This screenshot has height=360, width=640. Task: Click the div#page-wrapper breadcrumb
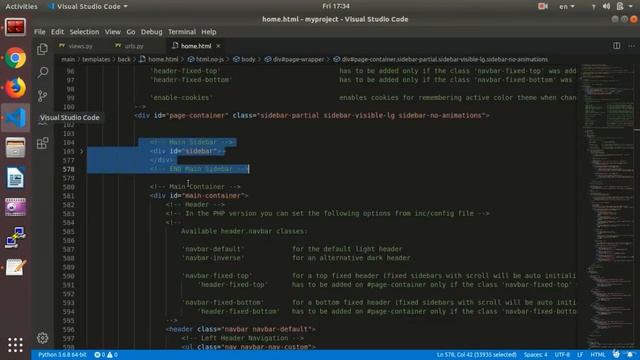[x=294, y=60]
